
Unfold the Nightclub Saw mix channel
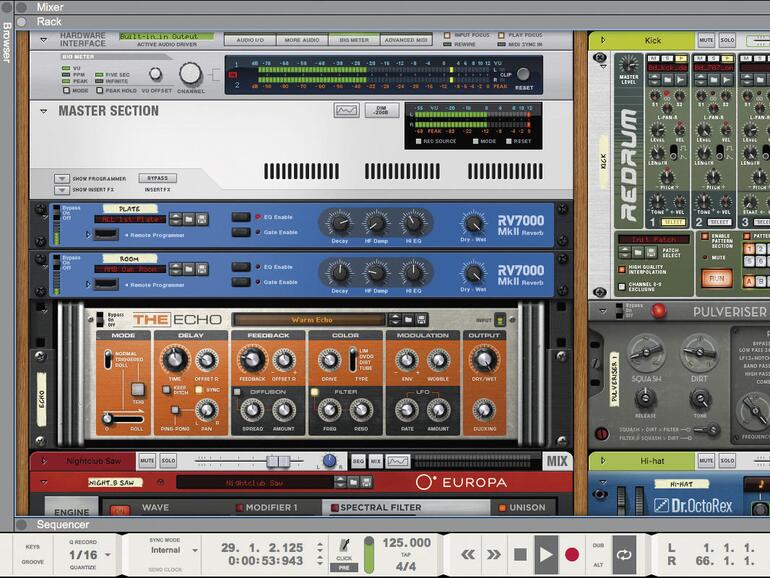point(44,461)
